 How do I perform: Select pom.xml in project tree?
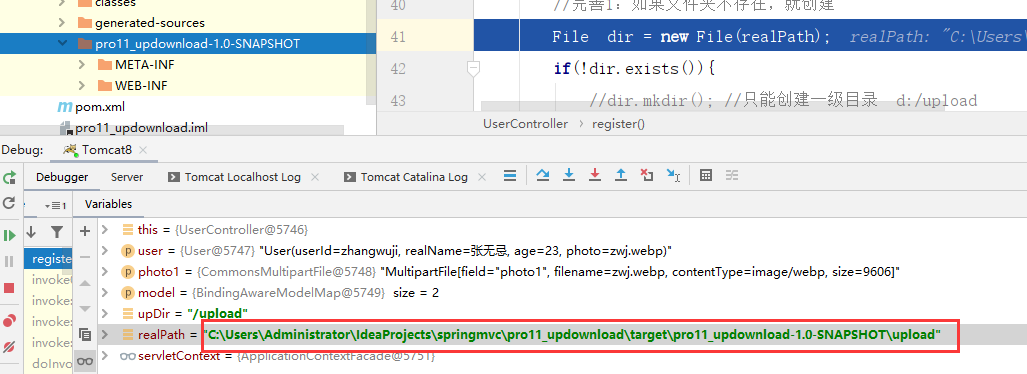point(91,107)
